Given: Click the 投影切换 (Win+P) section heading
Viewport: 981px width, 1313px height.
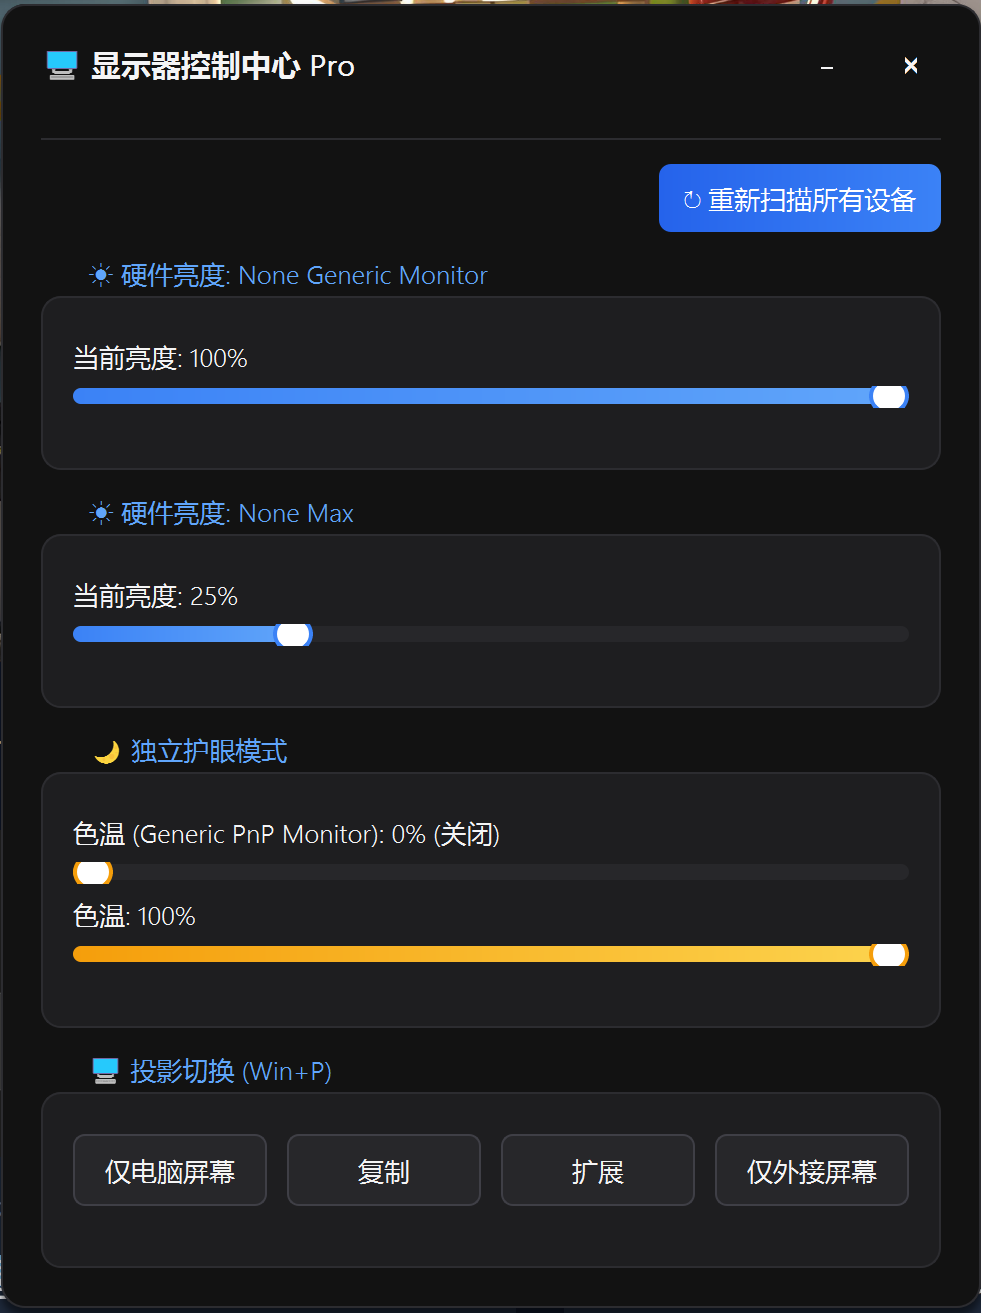Looking at the screenshot, I should click(227, 1070).
